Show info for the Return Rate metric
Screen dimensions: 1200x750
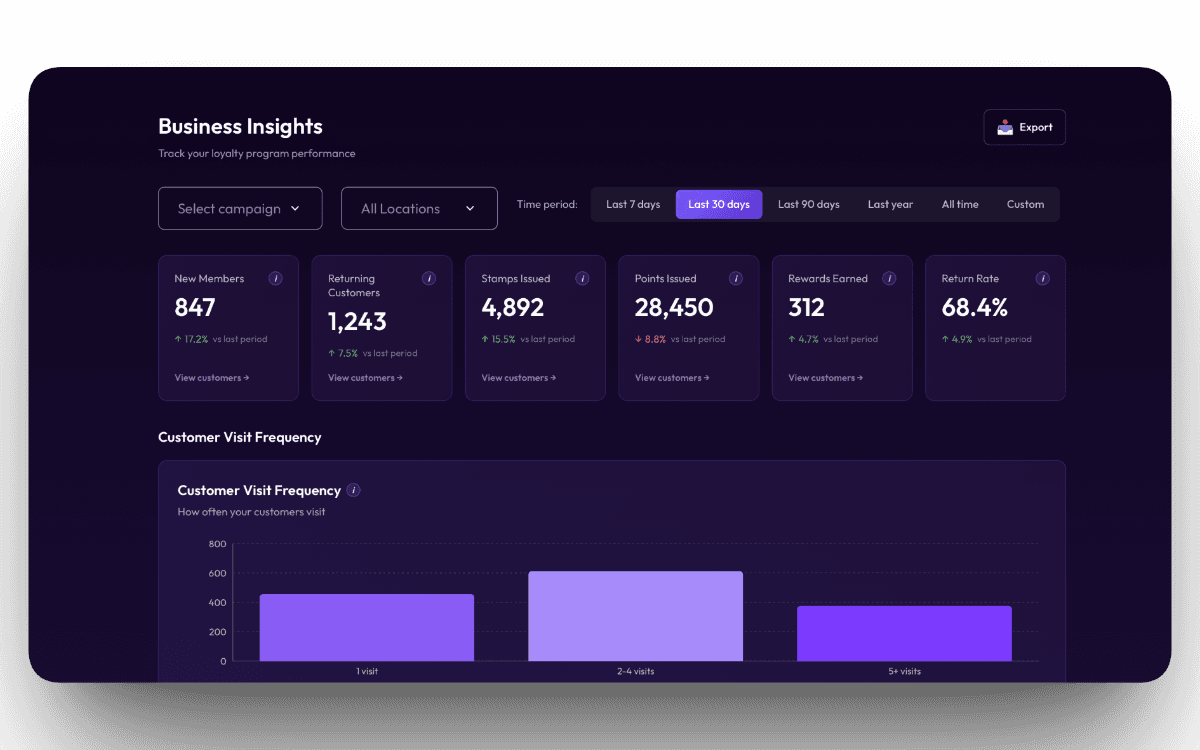click(x=1042, y=278)
